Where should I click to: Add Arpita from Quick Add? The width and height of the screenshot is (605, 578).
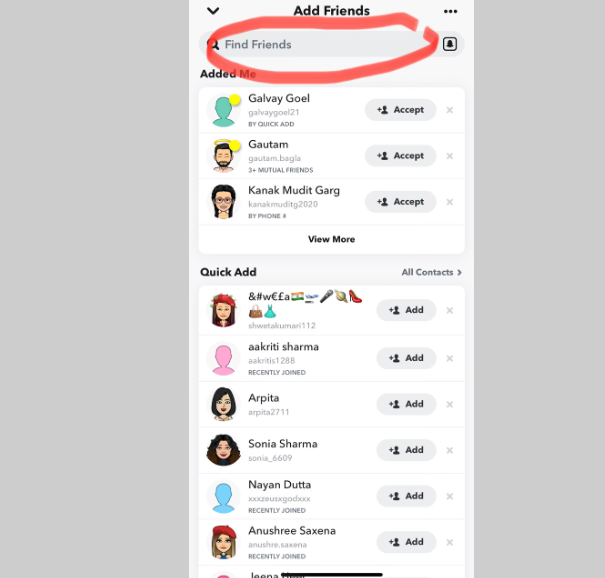pos(406,404)
